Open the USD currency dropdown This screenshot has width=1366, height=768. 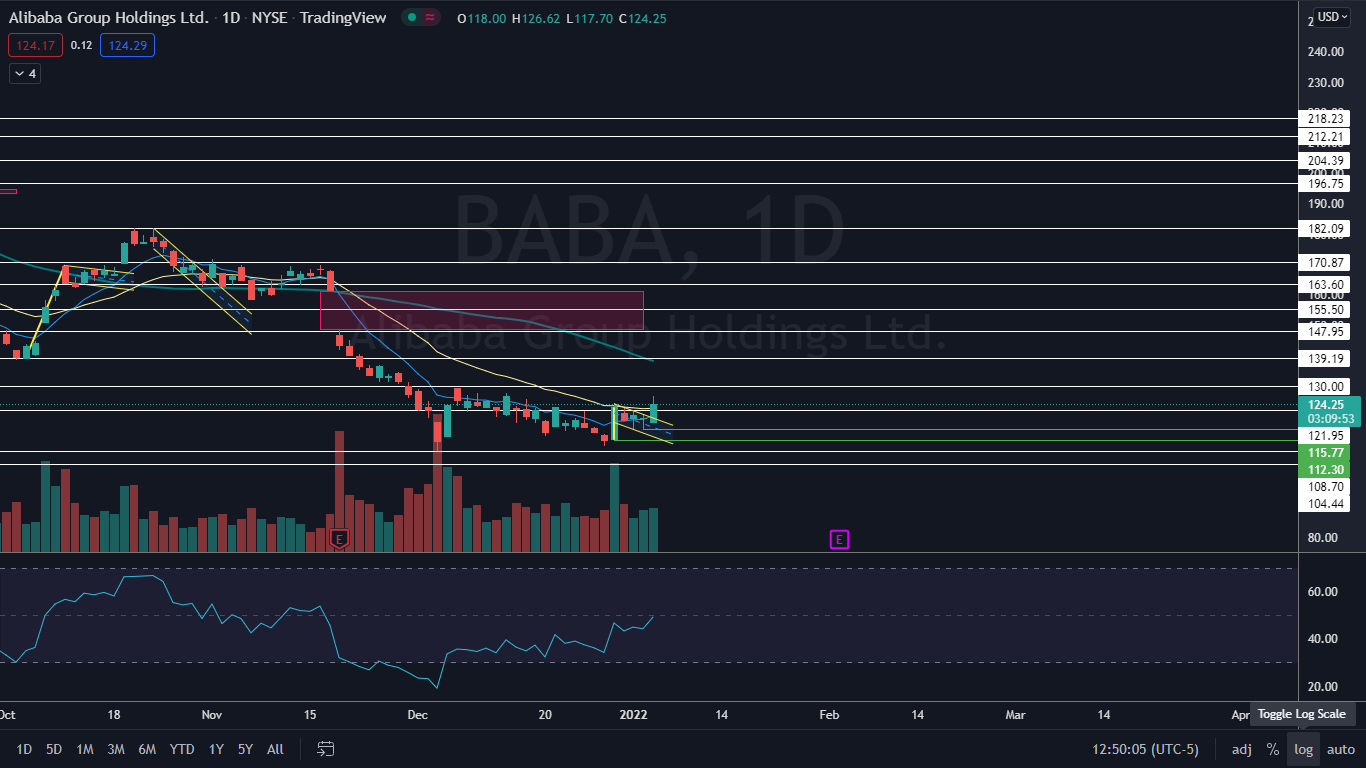(1332, 17)
